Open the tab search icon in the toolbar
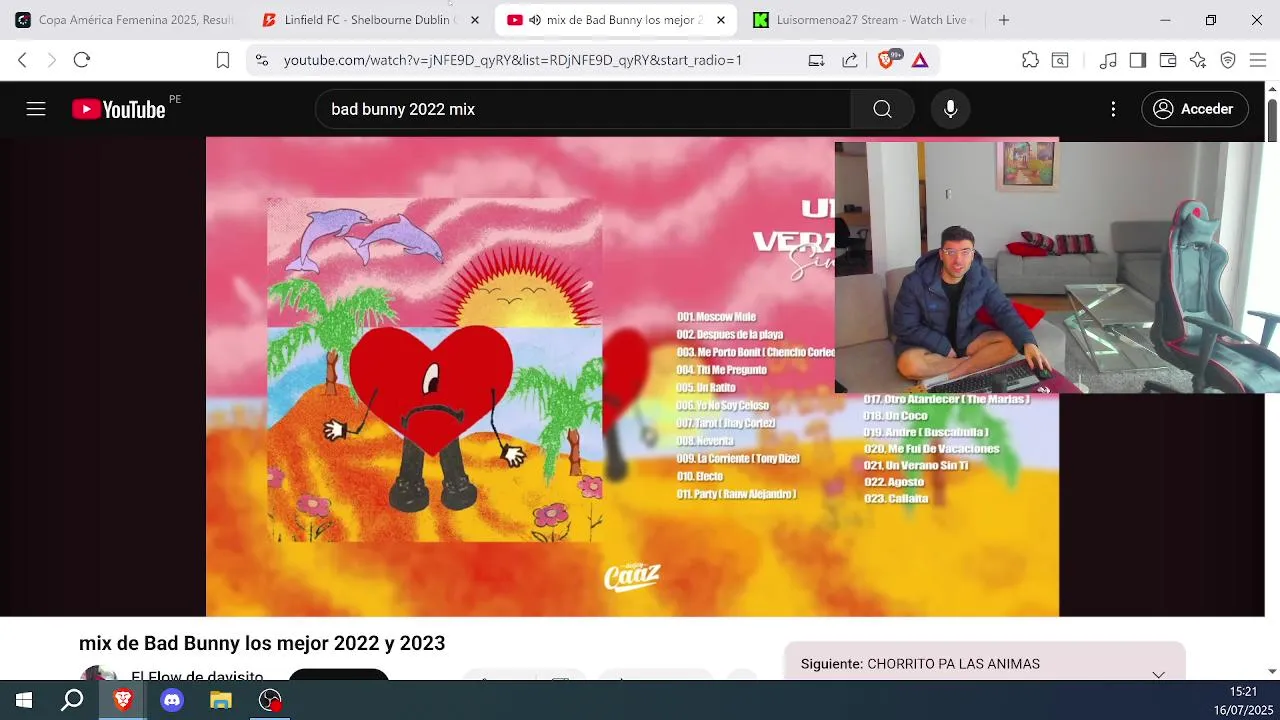Image resolution: width=1280 pixels, height=720 pixels. (x=1060, y=60)
